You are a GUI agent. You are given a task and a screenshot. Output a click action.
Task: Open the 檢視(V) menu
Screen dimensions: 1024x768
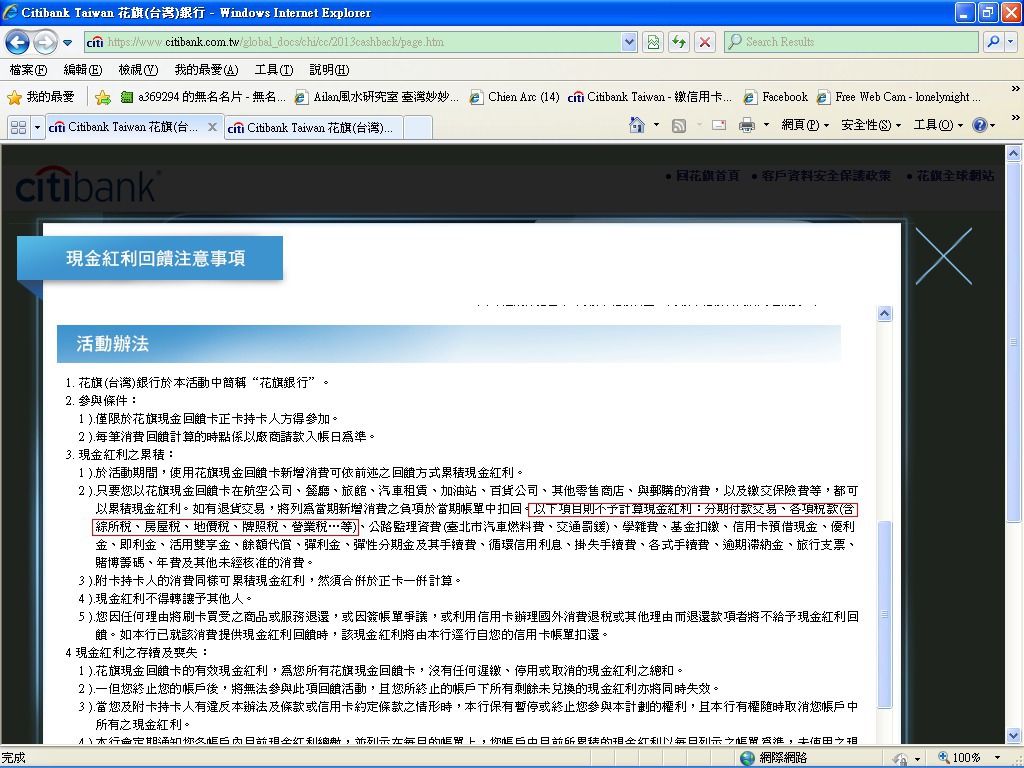[x=138, y=70]
